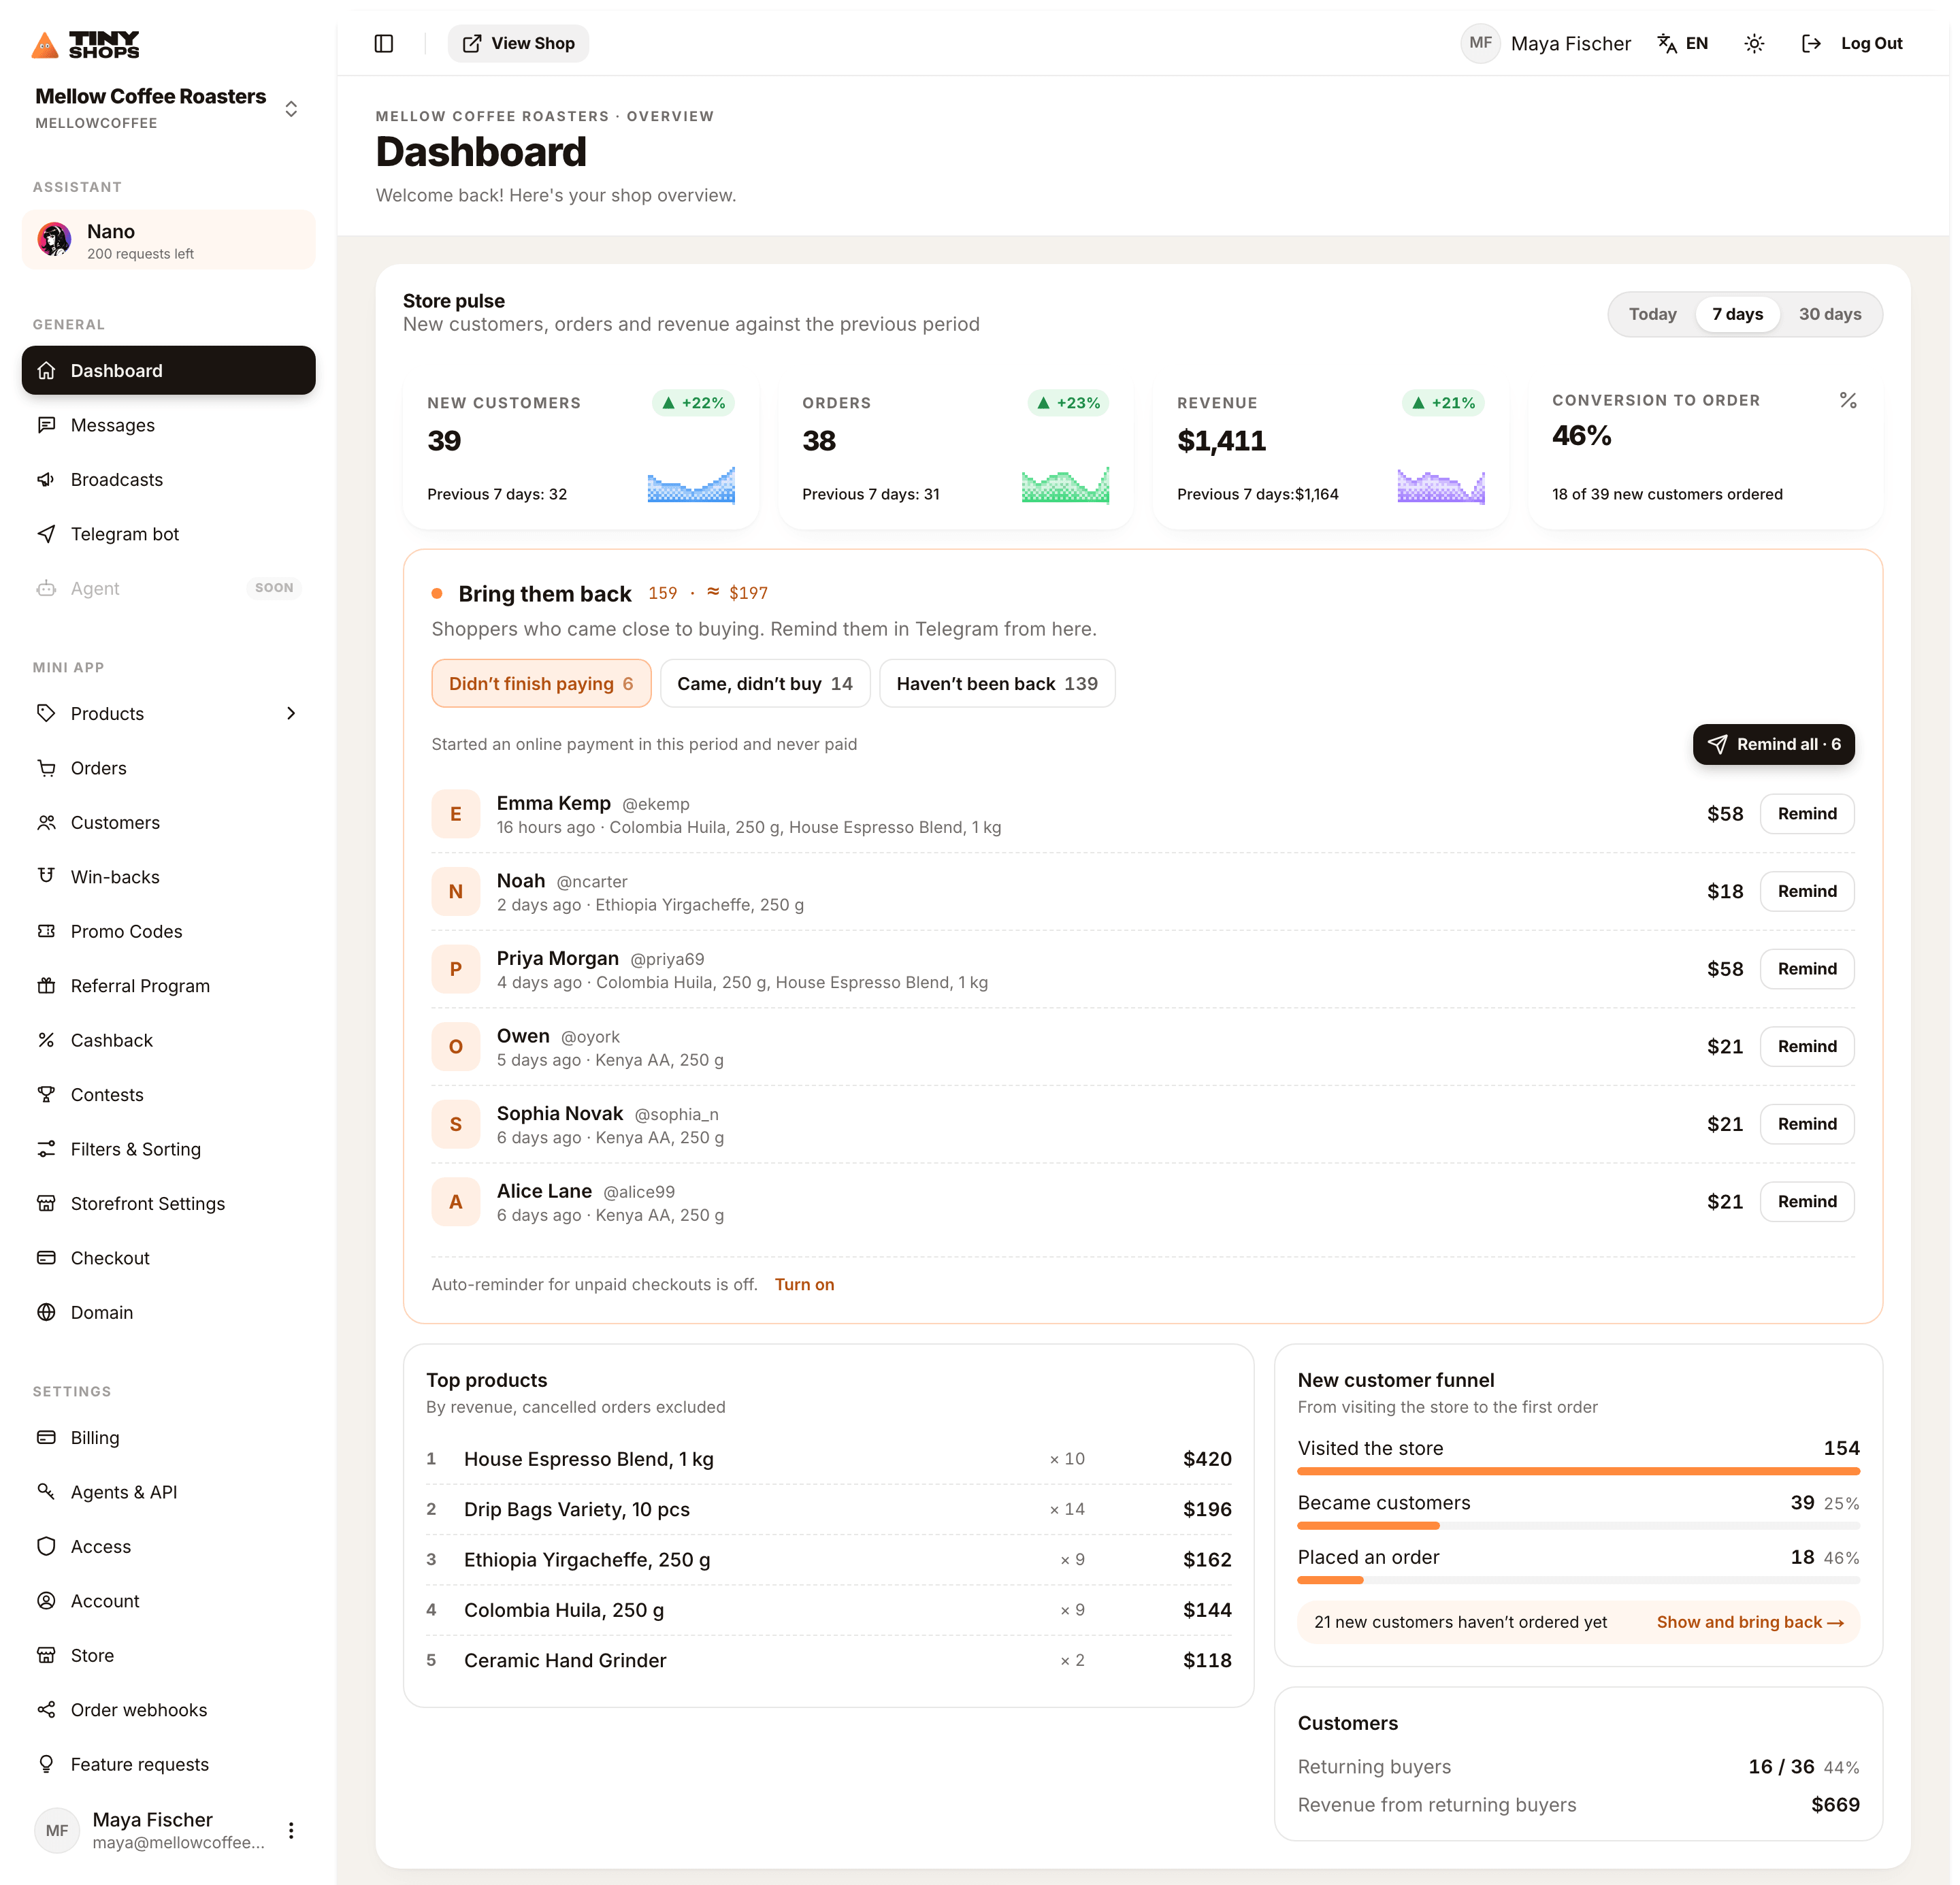Click Turn on auto-reminder link
This screenshot has height=1885, width=1960.
[804, 1284]
